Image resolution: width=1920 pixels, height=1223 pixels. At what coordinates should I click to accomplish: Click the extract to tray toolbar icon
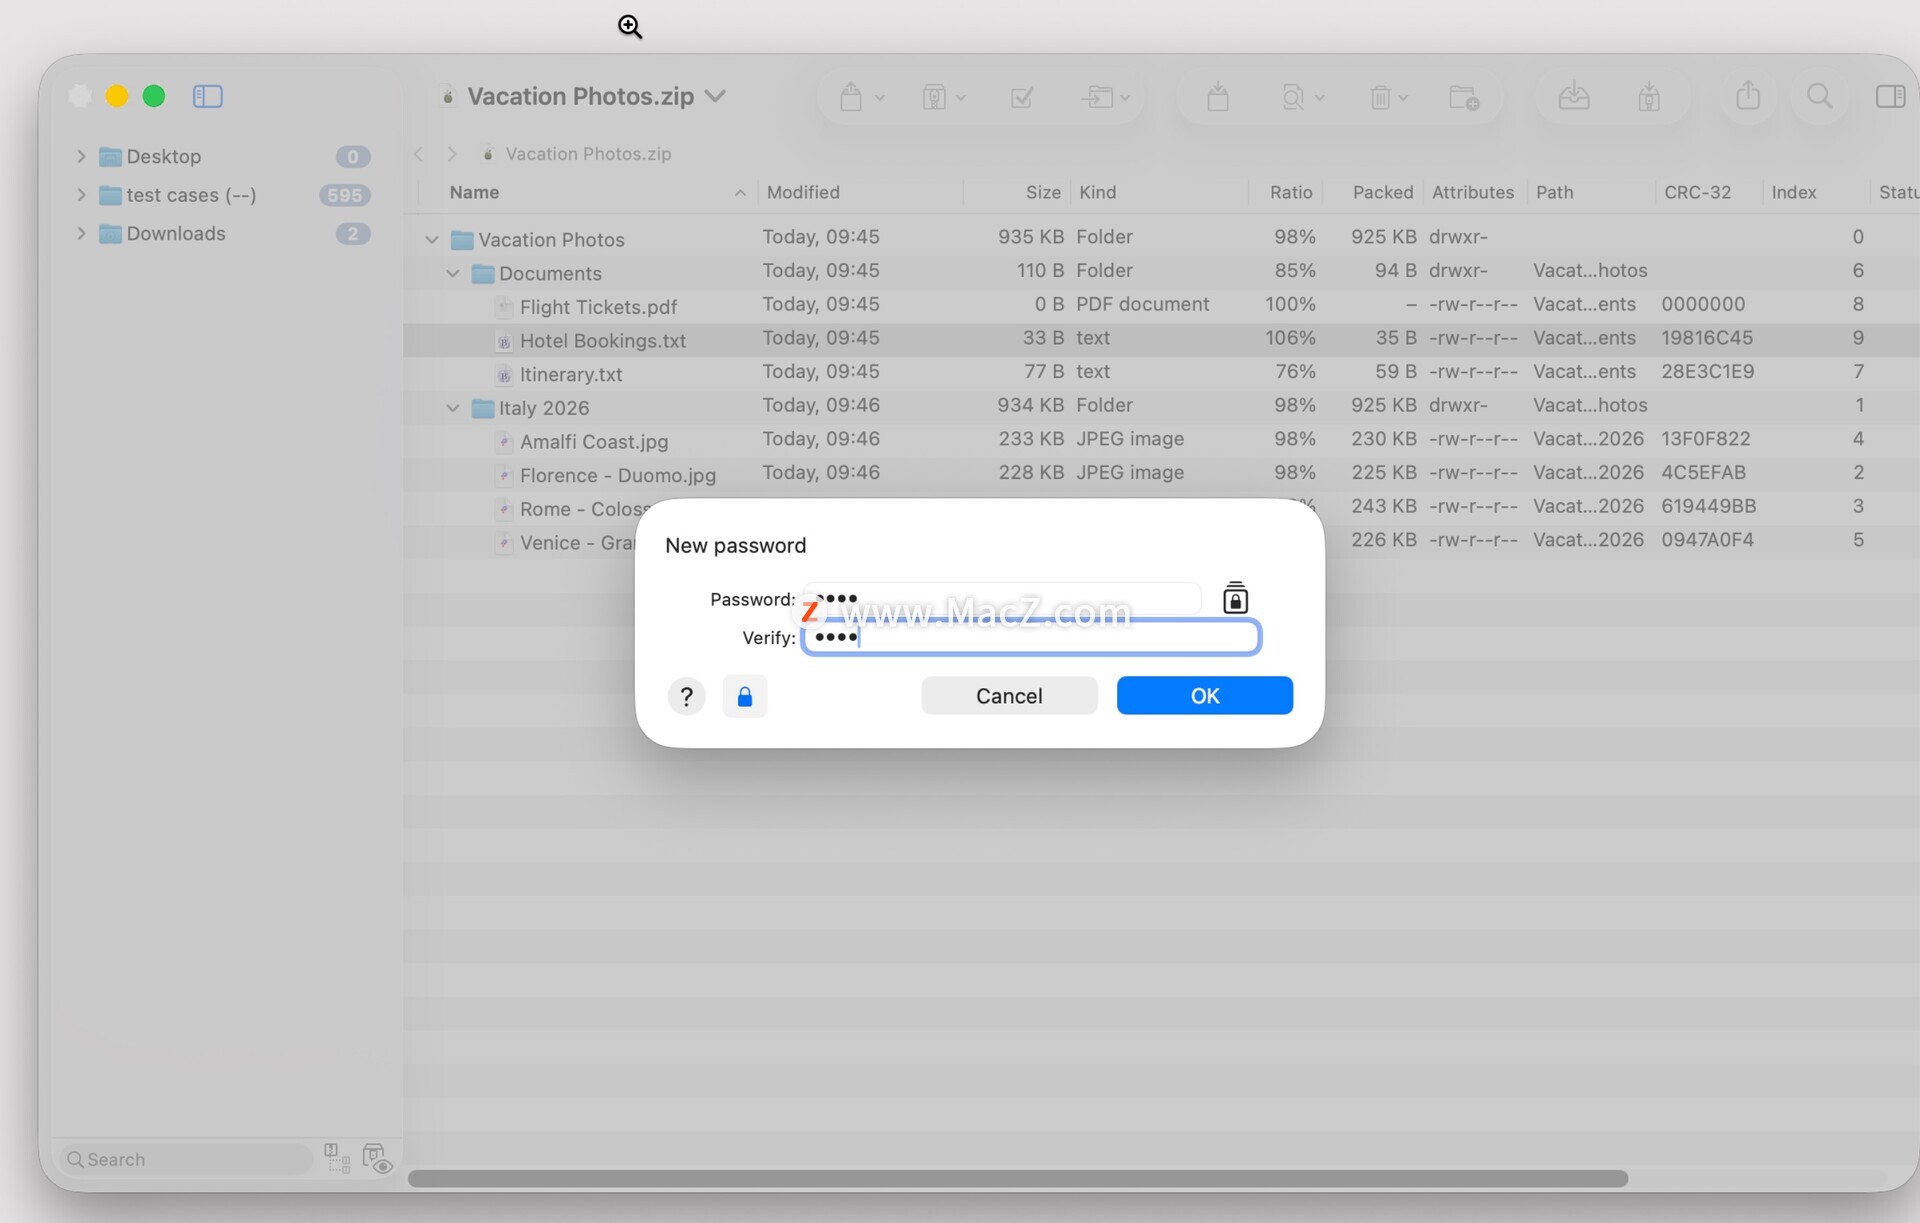[x=1574, y=96]
